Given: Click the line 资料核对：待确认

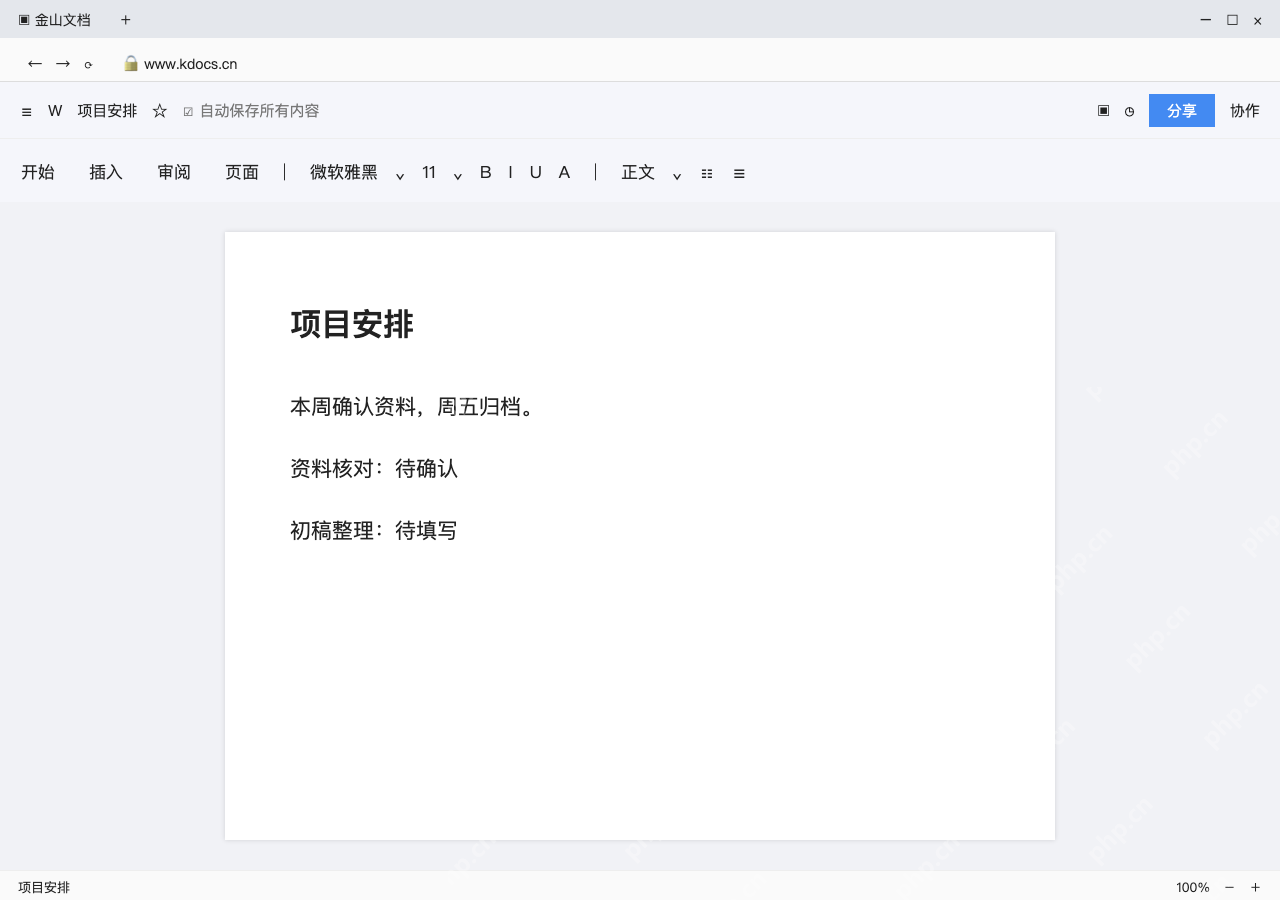Looking at the screenshot, I should (x=374, y=469).
